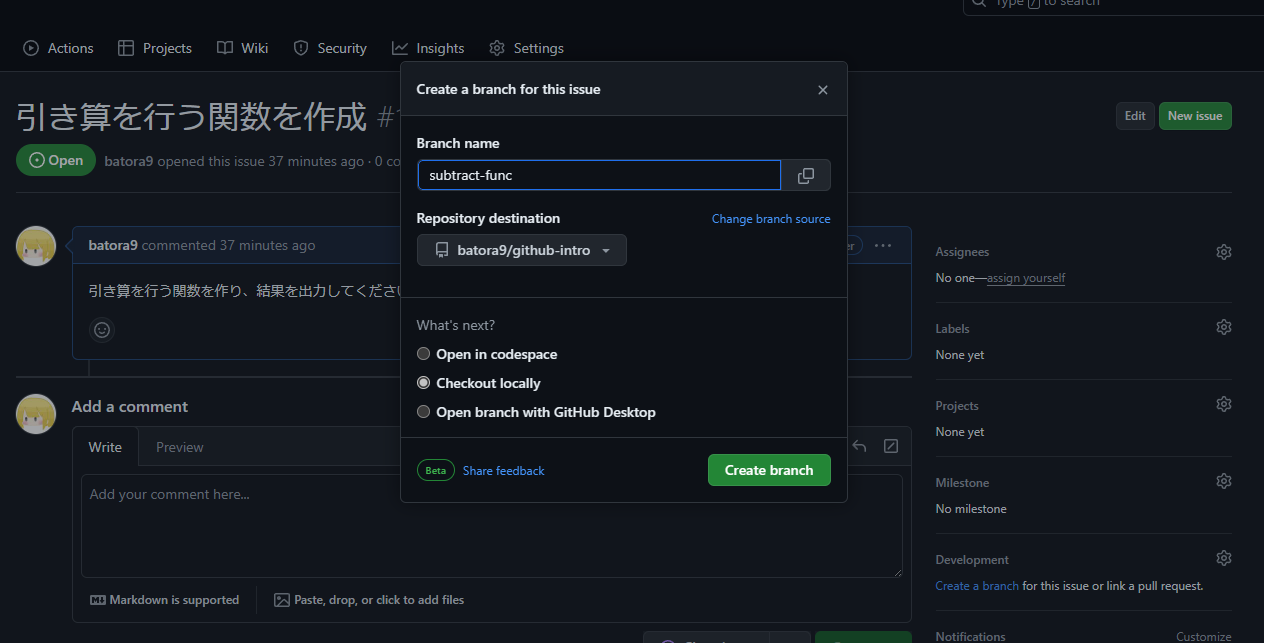
Task: Open the Development gear settings
Action: [x=1223, y=558]
